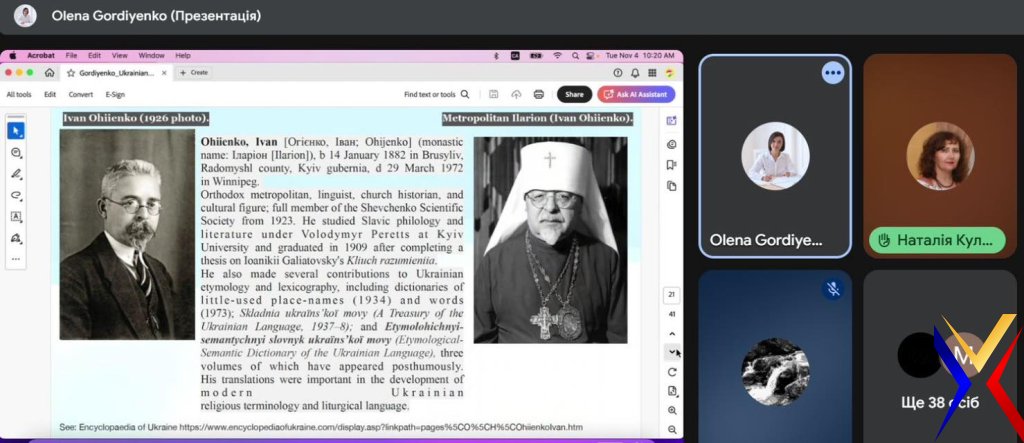Screen dimensions: 1024x443
Task: Select the arrow Selection tool in Acrobat
Action: pos(16,131)
